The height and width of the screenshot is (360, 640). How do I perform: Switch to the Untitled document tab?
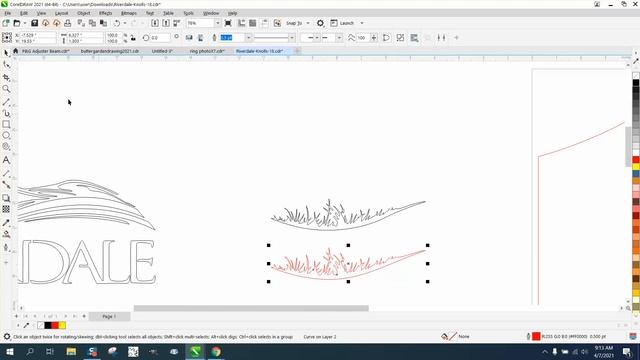coord(162,51)
